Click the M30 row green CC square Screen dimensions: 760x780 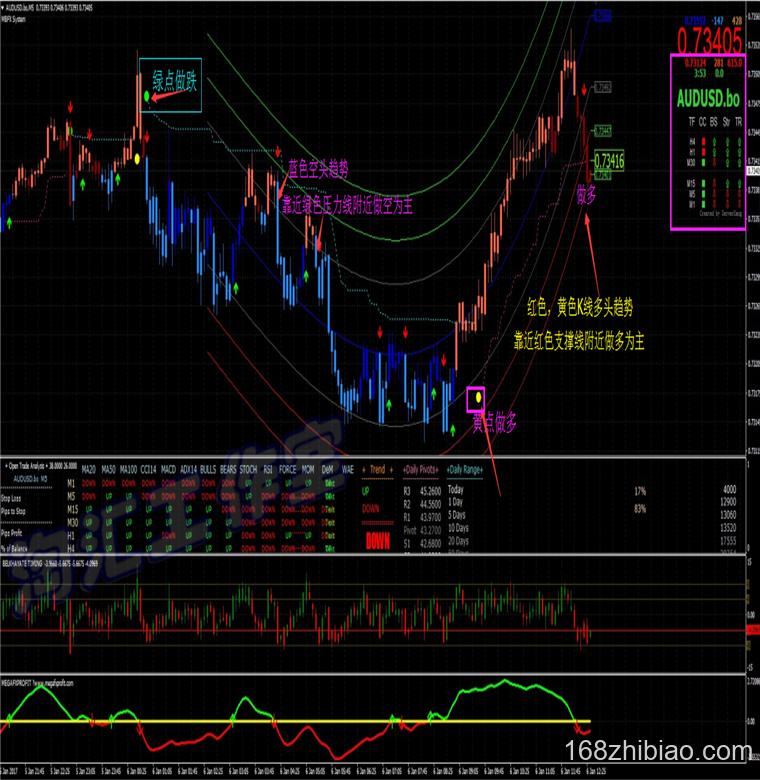703,162
